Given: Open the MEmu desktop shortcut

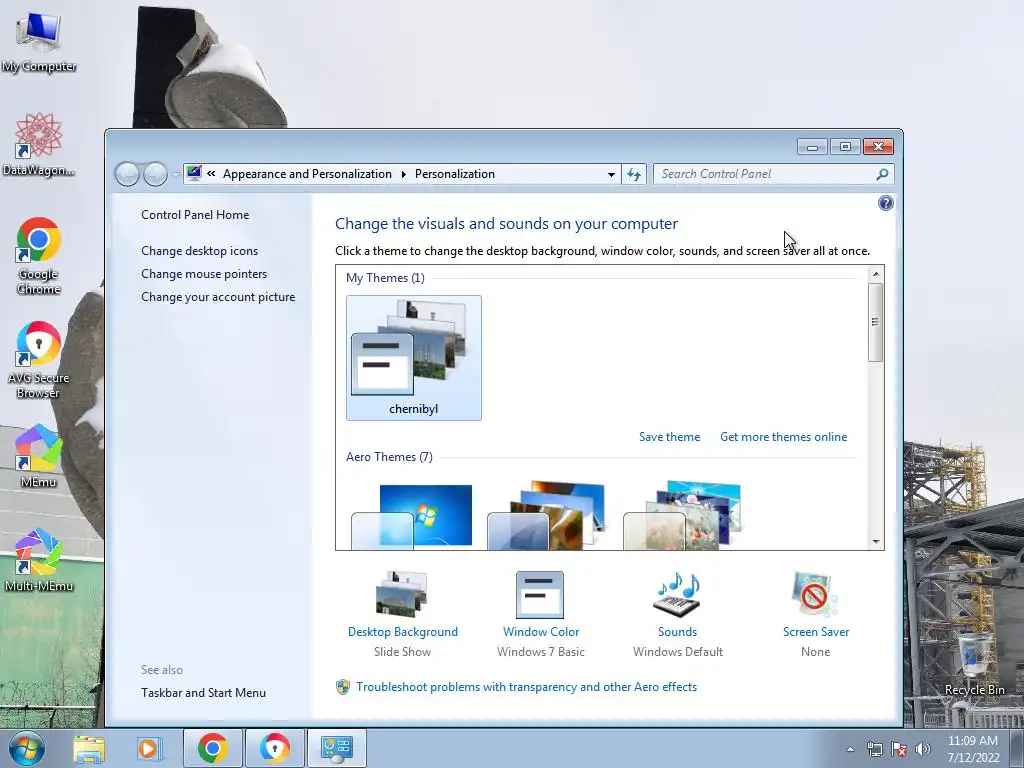Looking at the screenshot, I should [39, 456].
